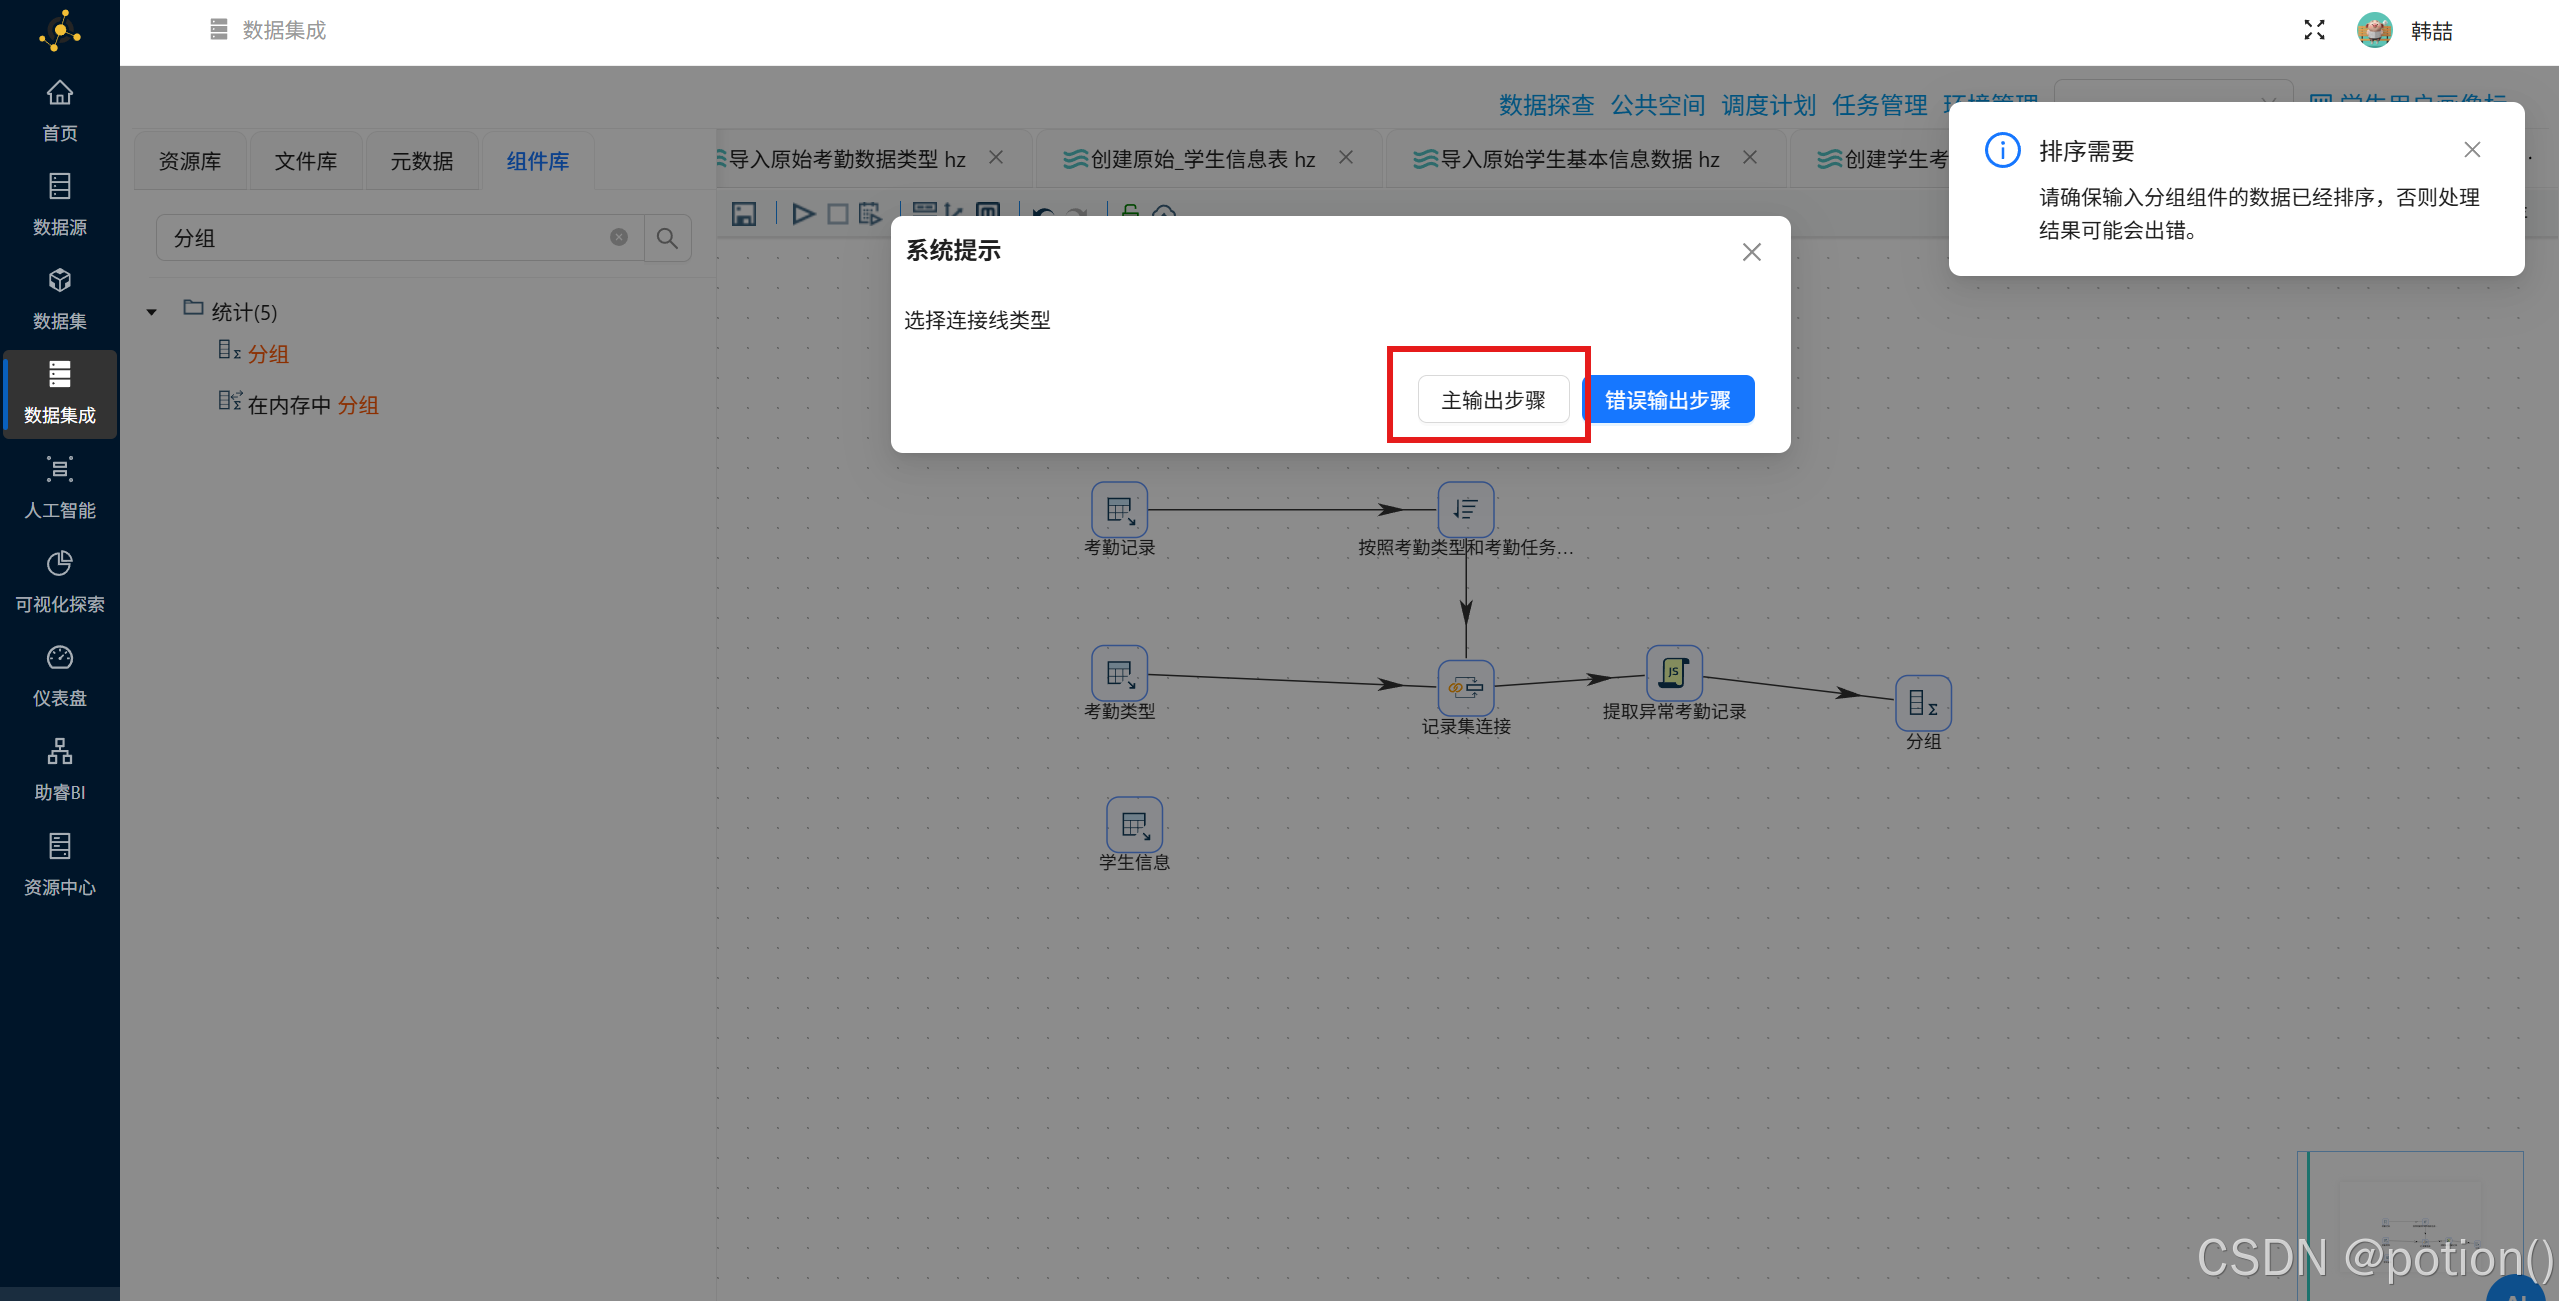
Task: Toggle the menu icon beside 数据集成 header
Action: point(219,30)
